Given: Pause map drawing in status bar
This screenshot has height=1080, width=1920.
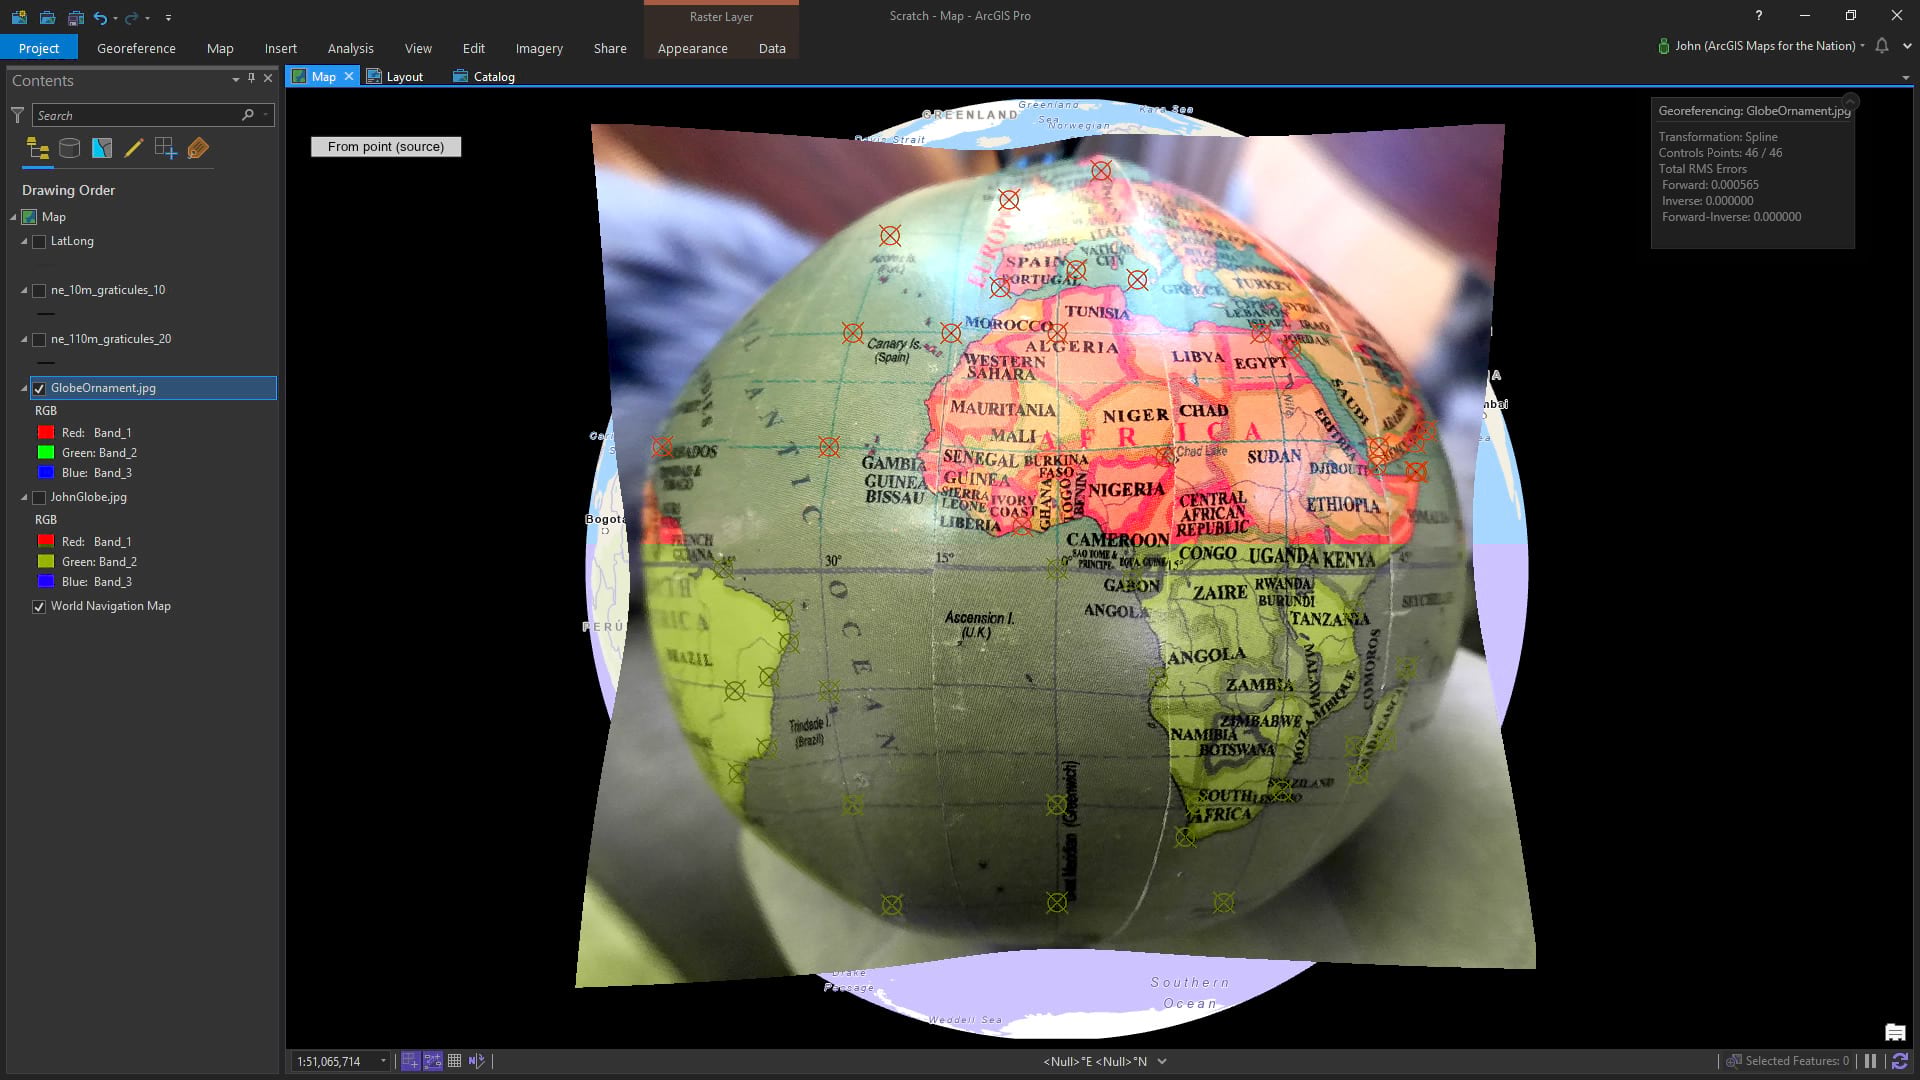Looking at the screenshot, I should (x=1870, y=1061).
